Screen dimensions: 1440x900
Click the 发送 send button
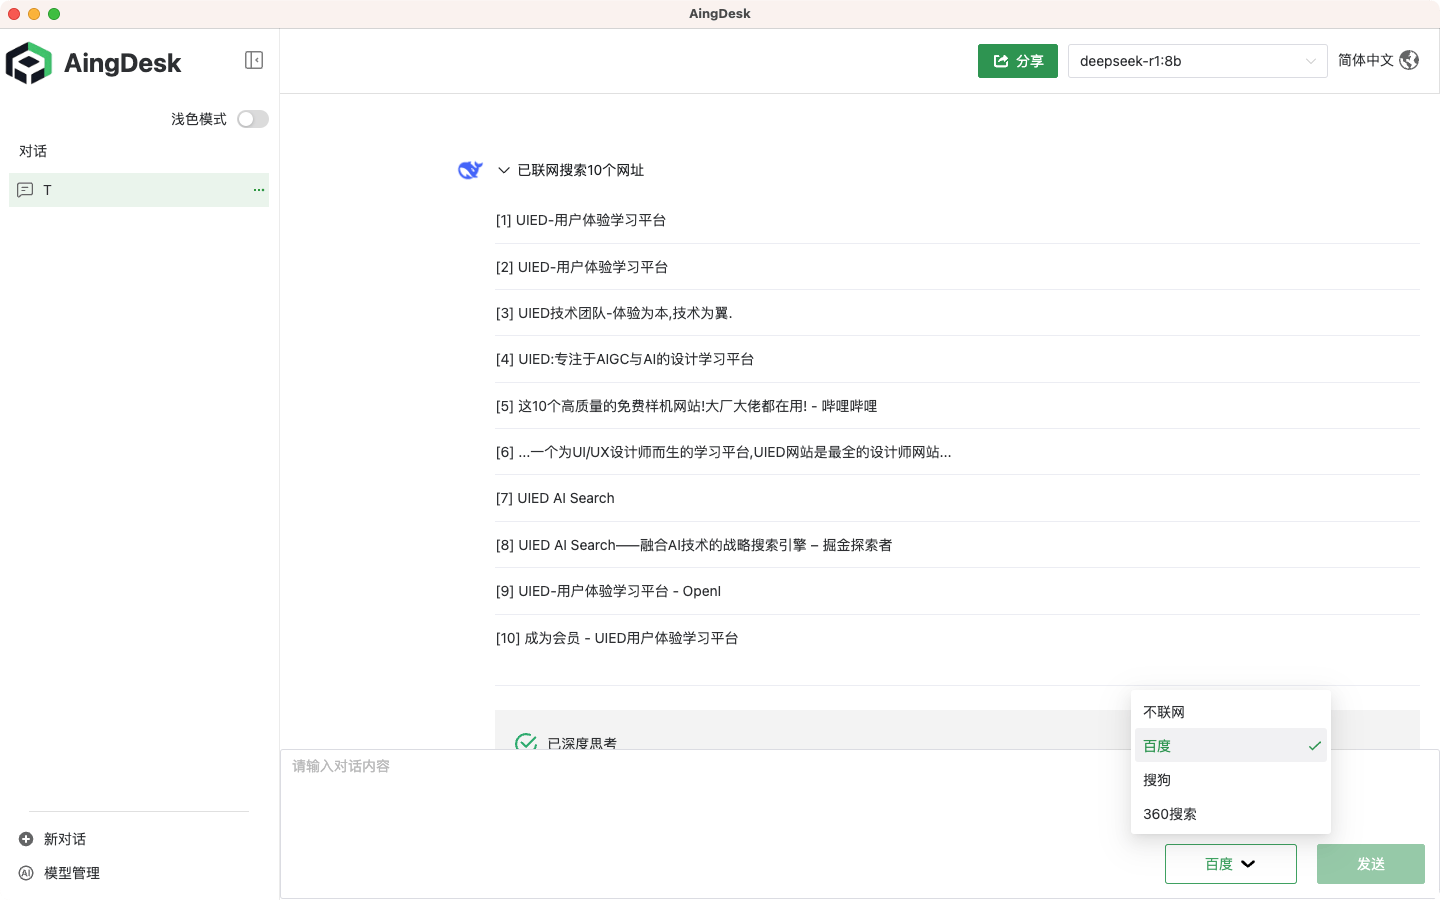click(1370, 864)
